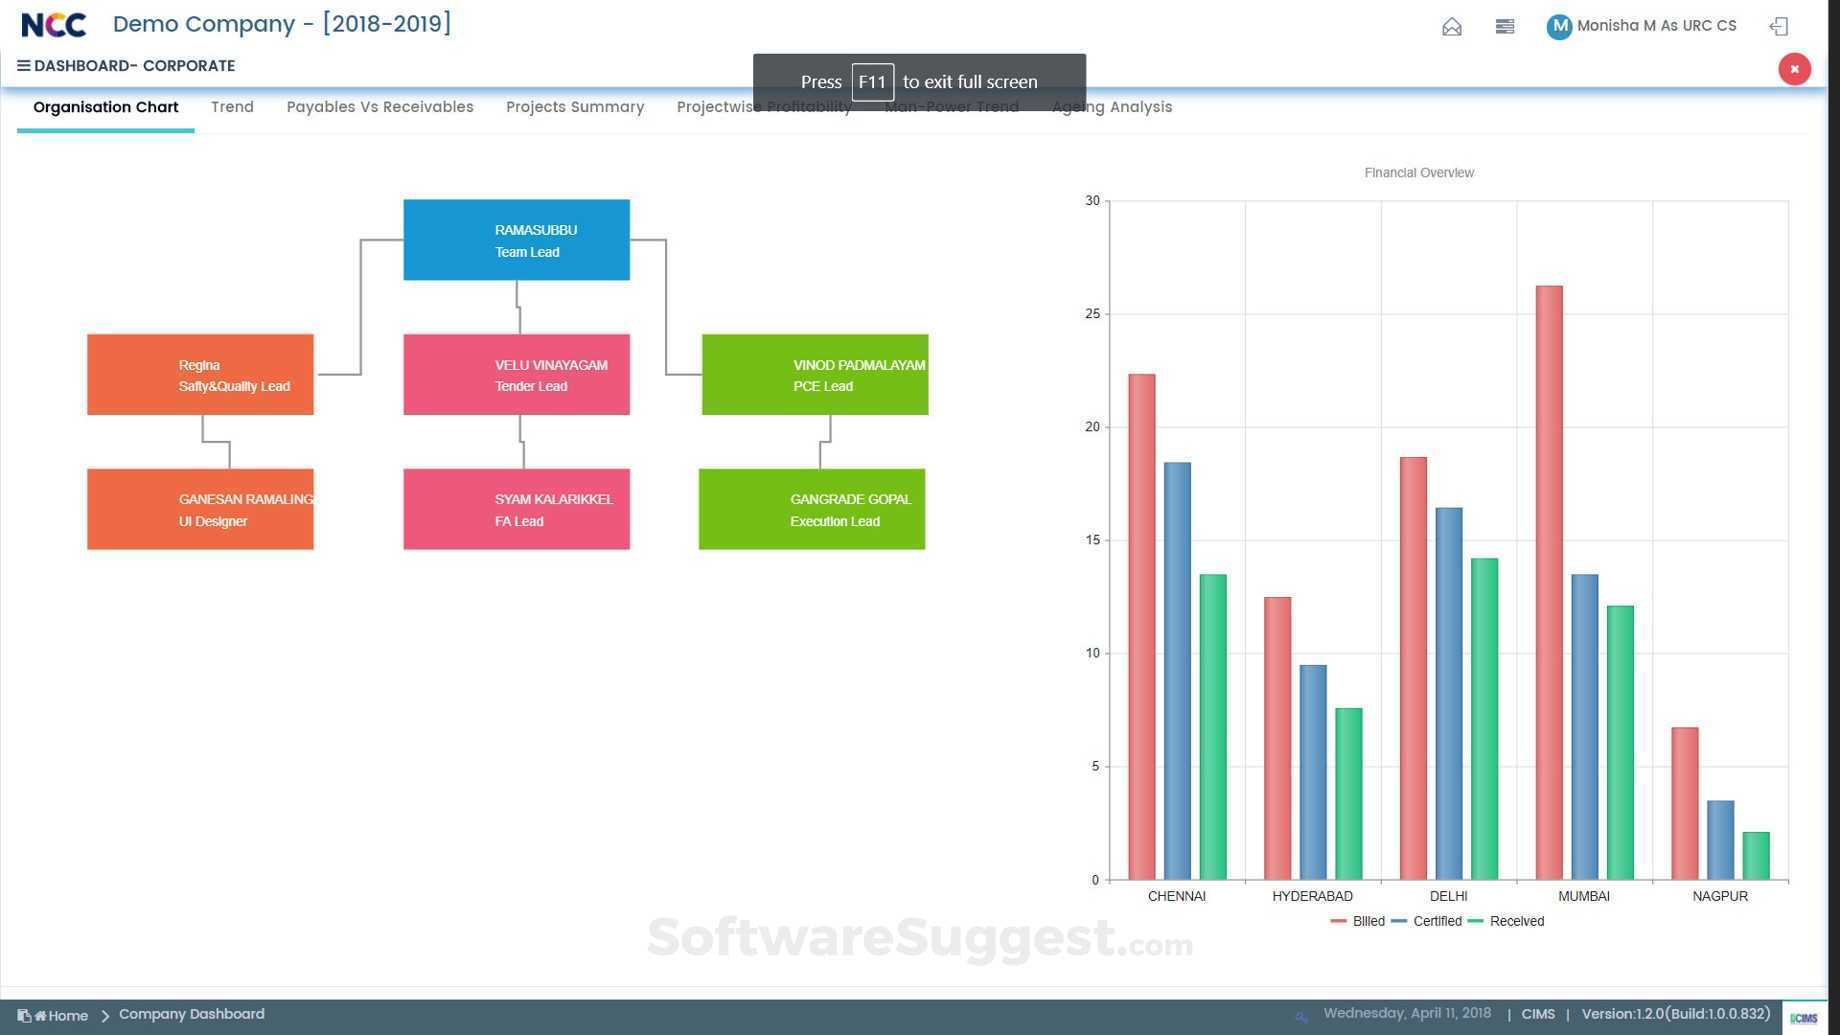
Task: Click the MUMBAI axis label
Action: (x=1584, y=896)
